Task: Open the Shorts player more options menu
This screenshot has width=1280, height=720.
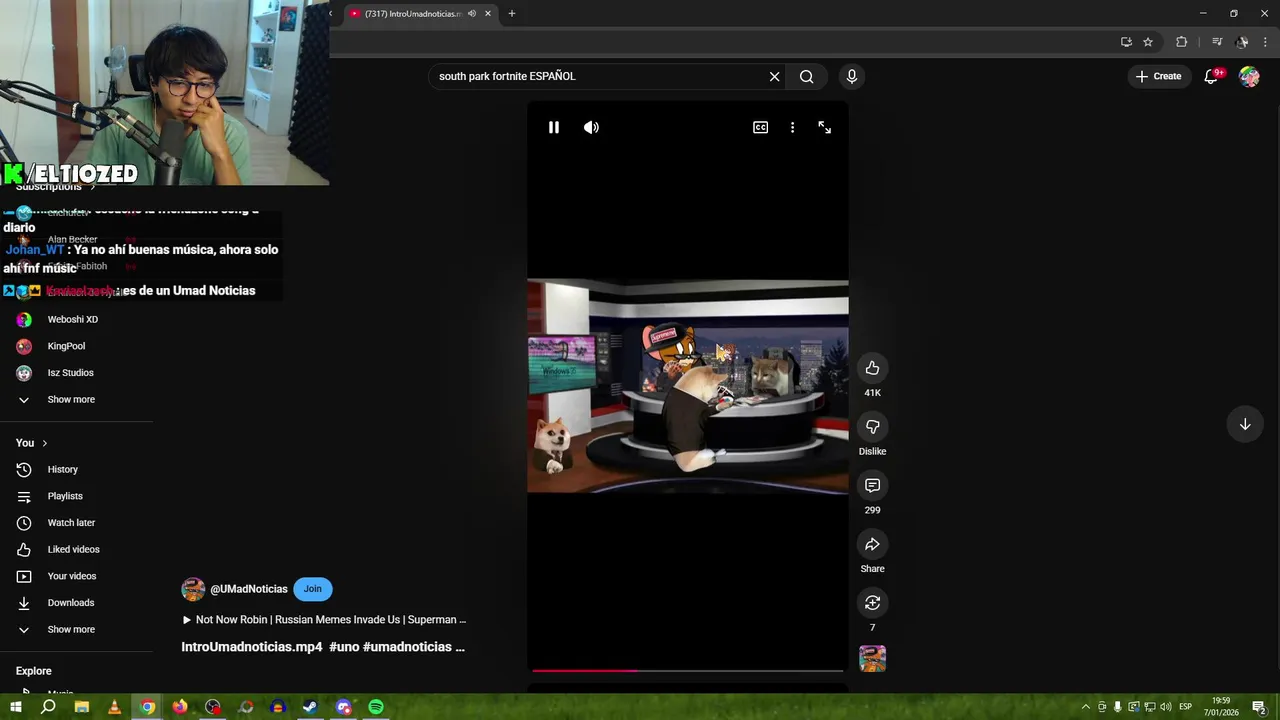Action: pyautogui.click(x=792, y=127)
